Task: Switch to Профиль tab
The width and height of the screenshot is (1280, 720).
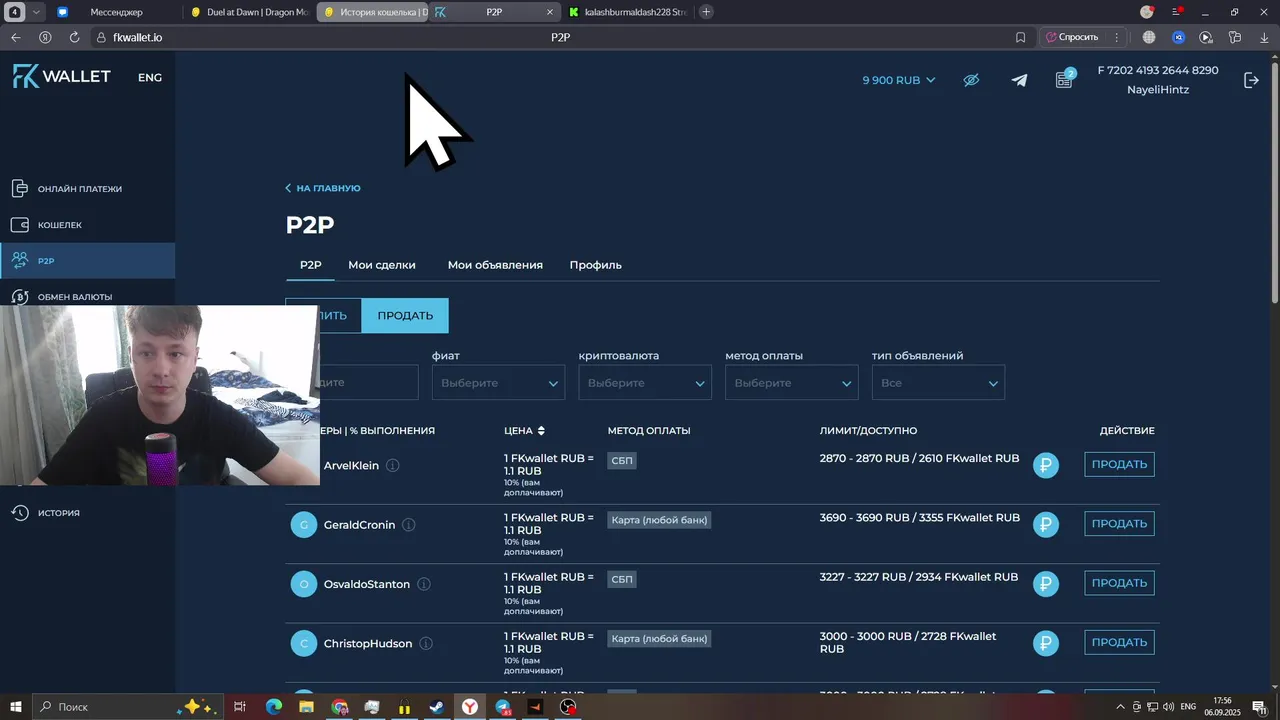Action: (596, 265)
